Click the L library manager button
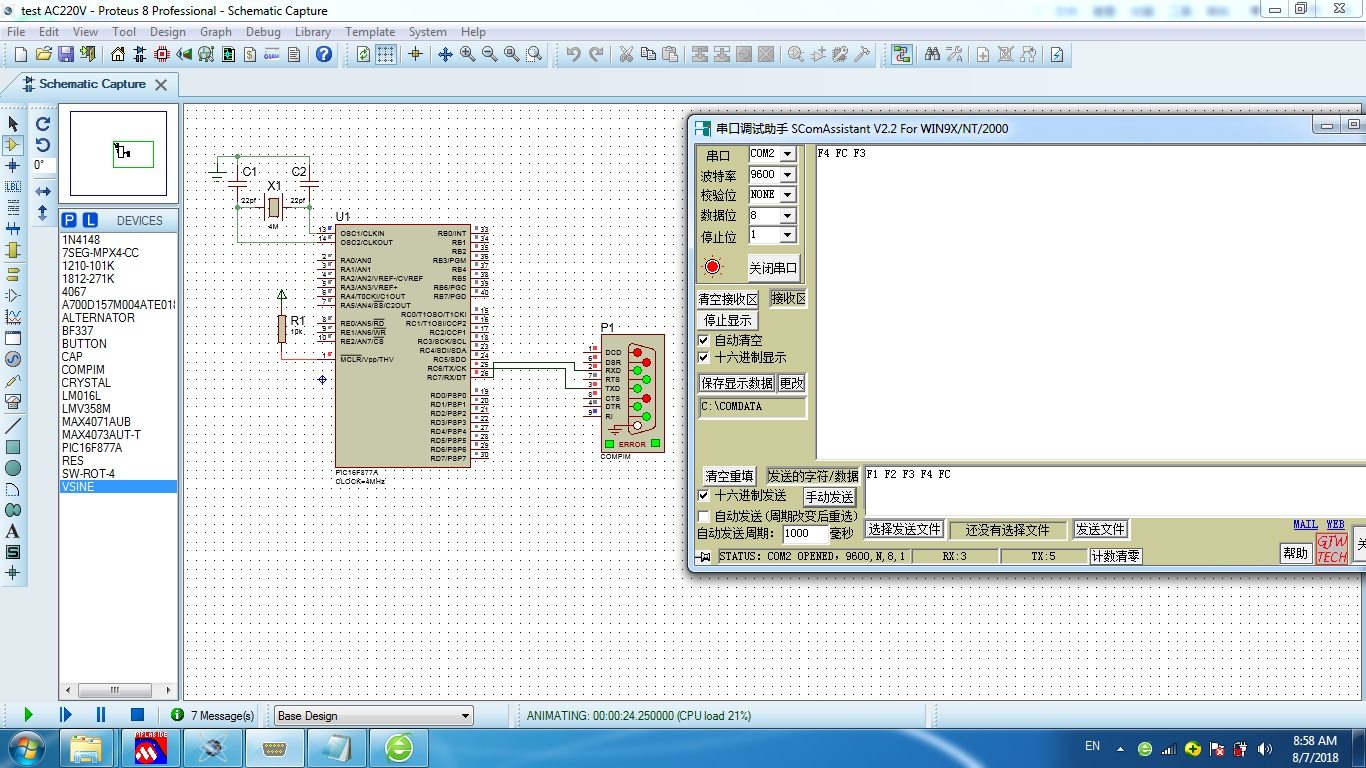The width and height of the screenshot is (1366, 768). (x=89, y=220)
